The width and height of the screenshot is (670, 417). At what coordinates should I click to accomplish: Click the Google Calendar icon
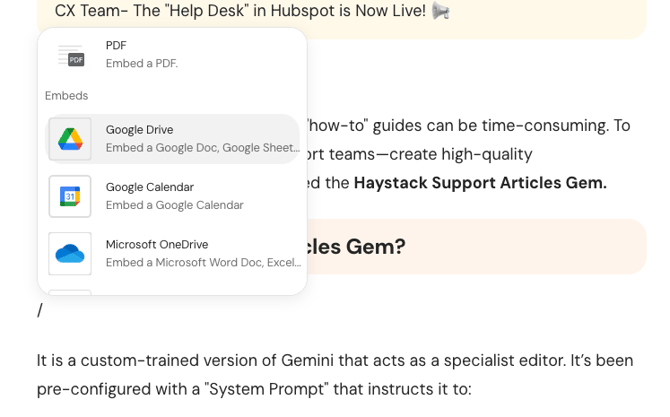(70, 196)
